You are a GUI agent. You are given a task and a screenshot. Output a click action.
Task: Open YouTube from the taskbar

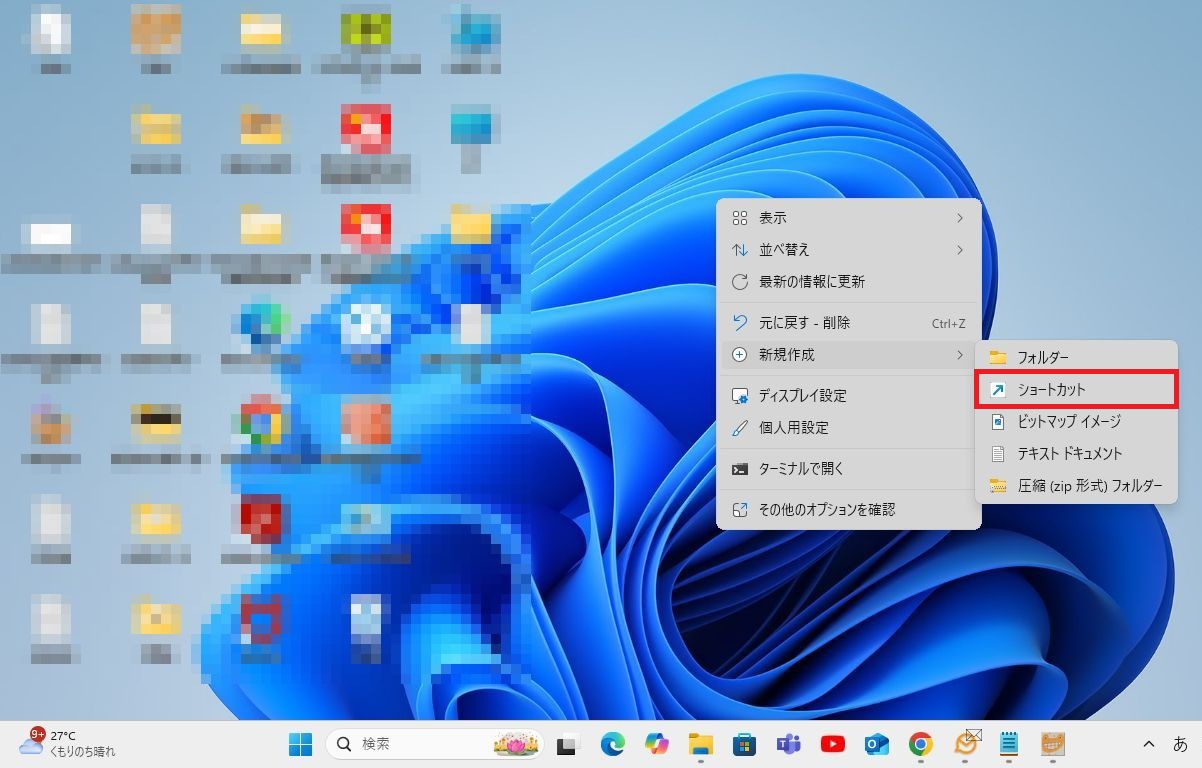coord(832,744)
